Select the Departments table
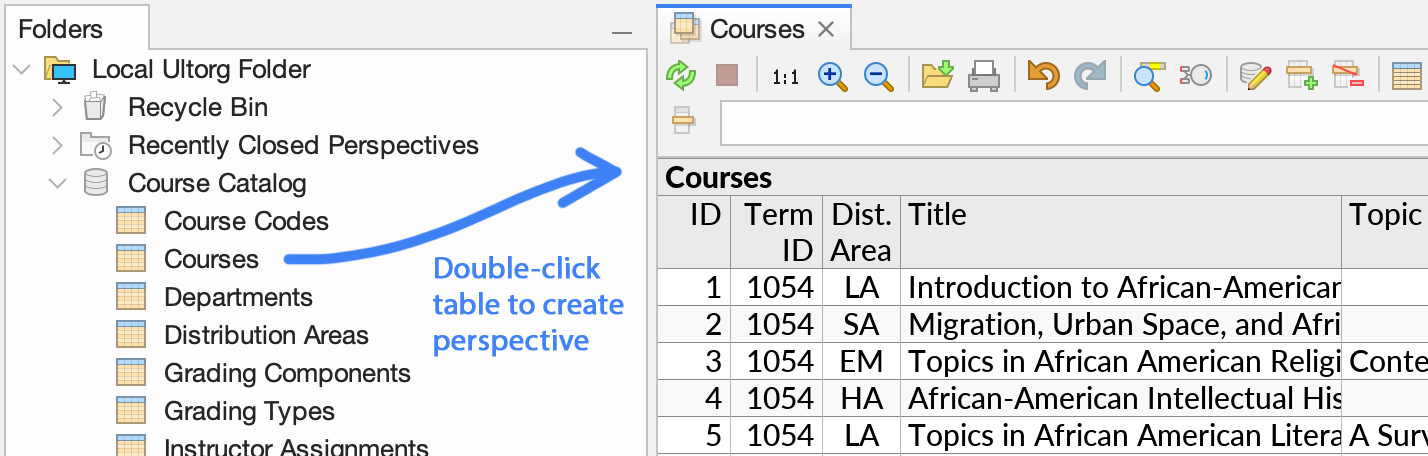The image size is (1428, 456). pyautogui.click(x=238, y=297)
